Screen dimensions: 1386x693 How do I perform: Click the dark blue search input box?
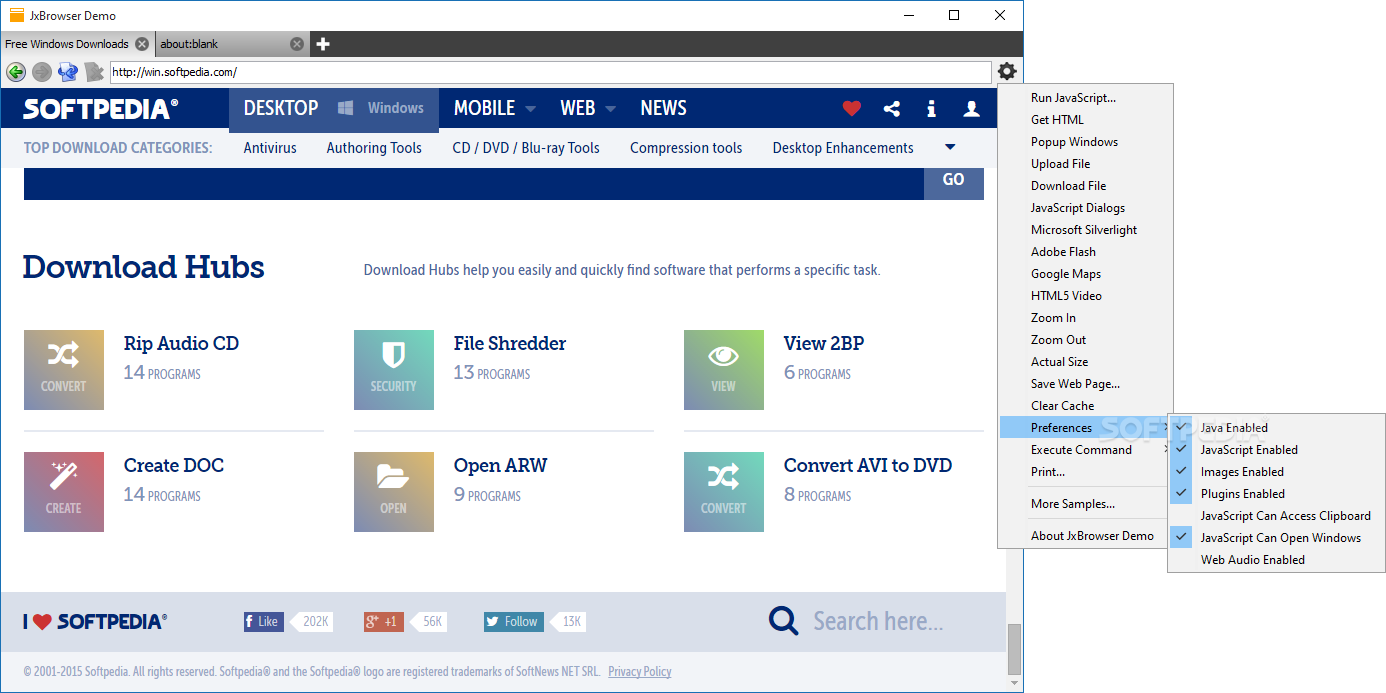coord(474,184)
